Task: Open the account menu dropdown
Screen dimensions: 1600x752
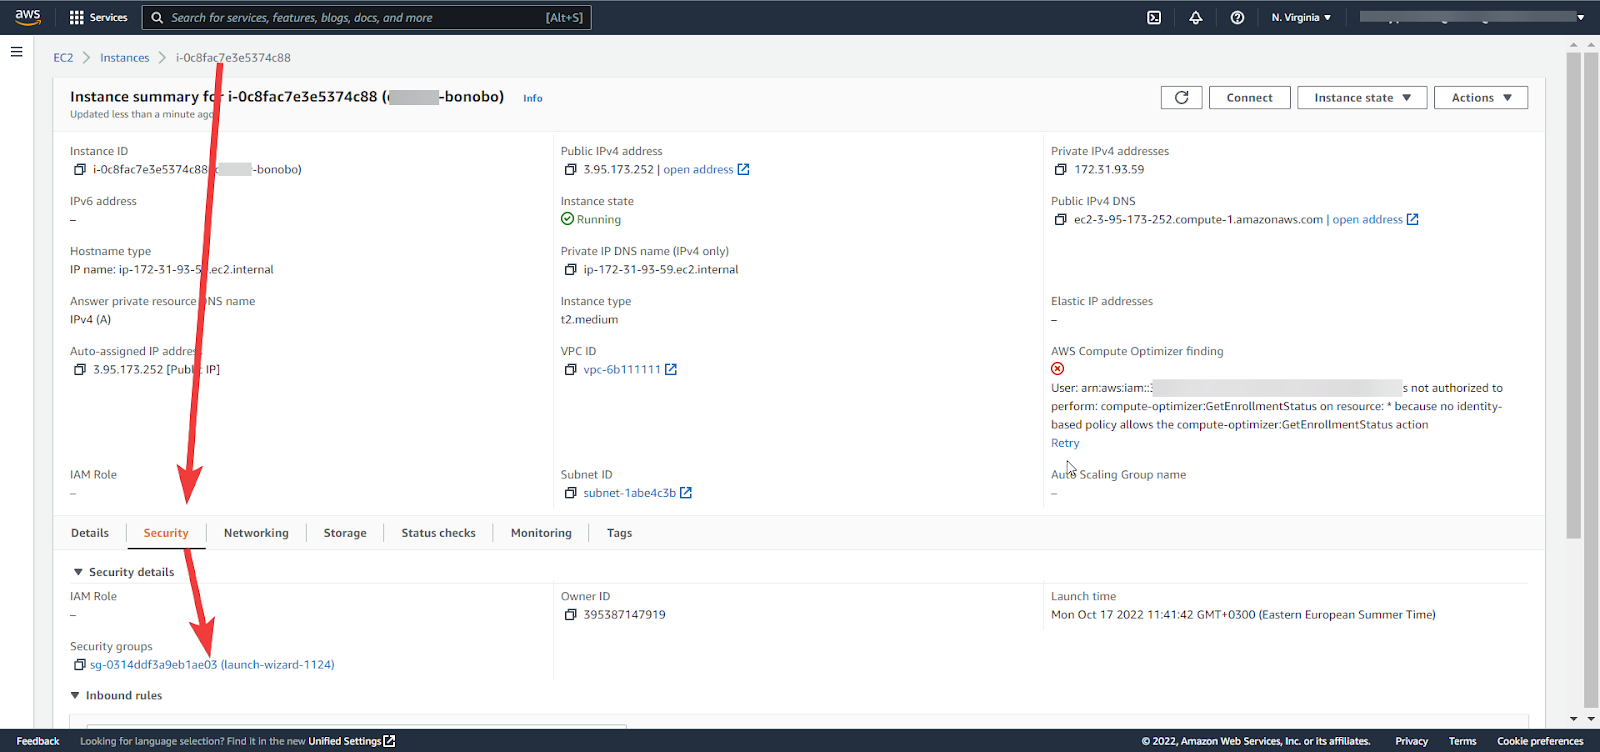Action: 1472,17
